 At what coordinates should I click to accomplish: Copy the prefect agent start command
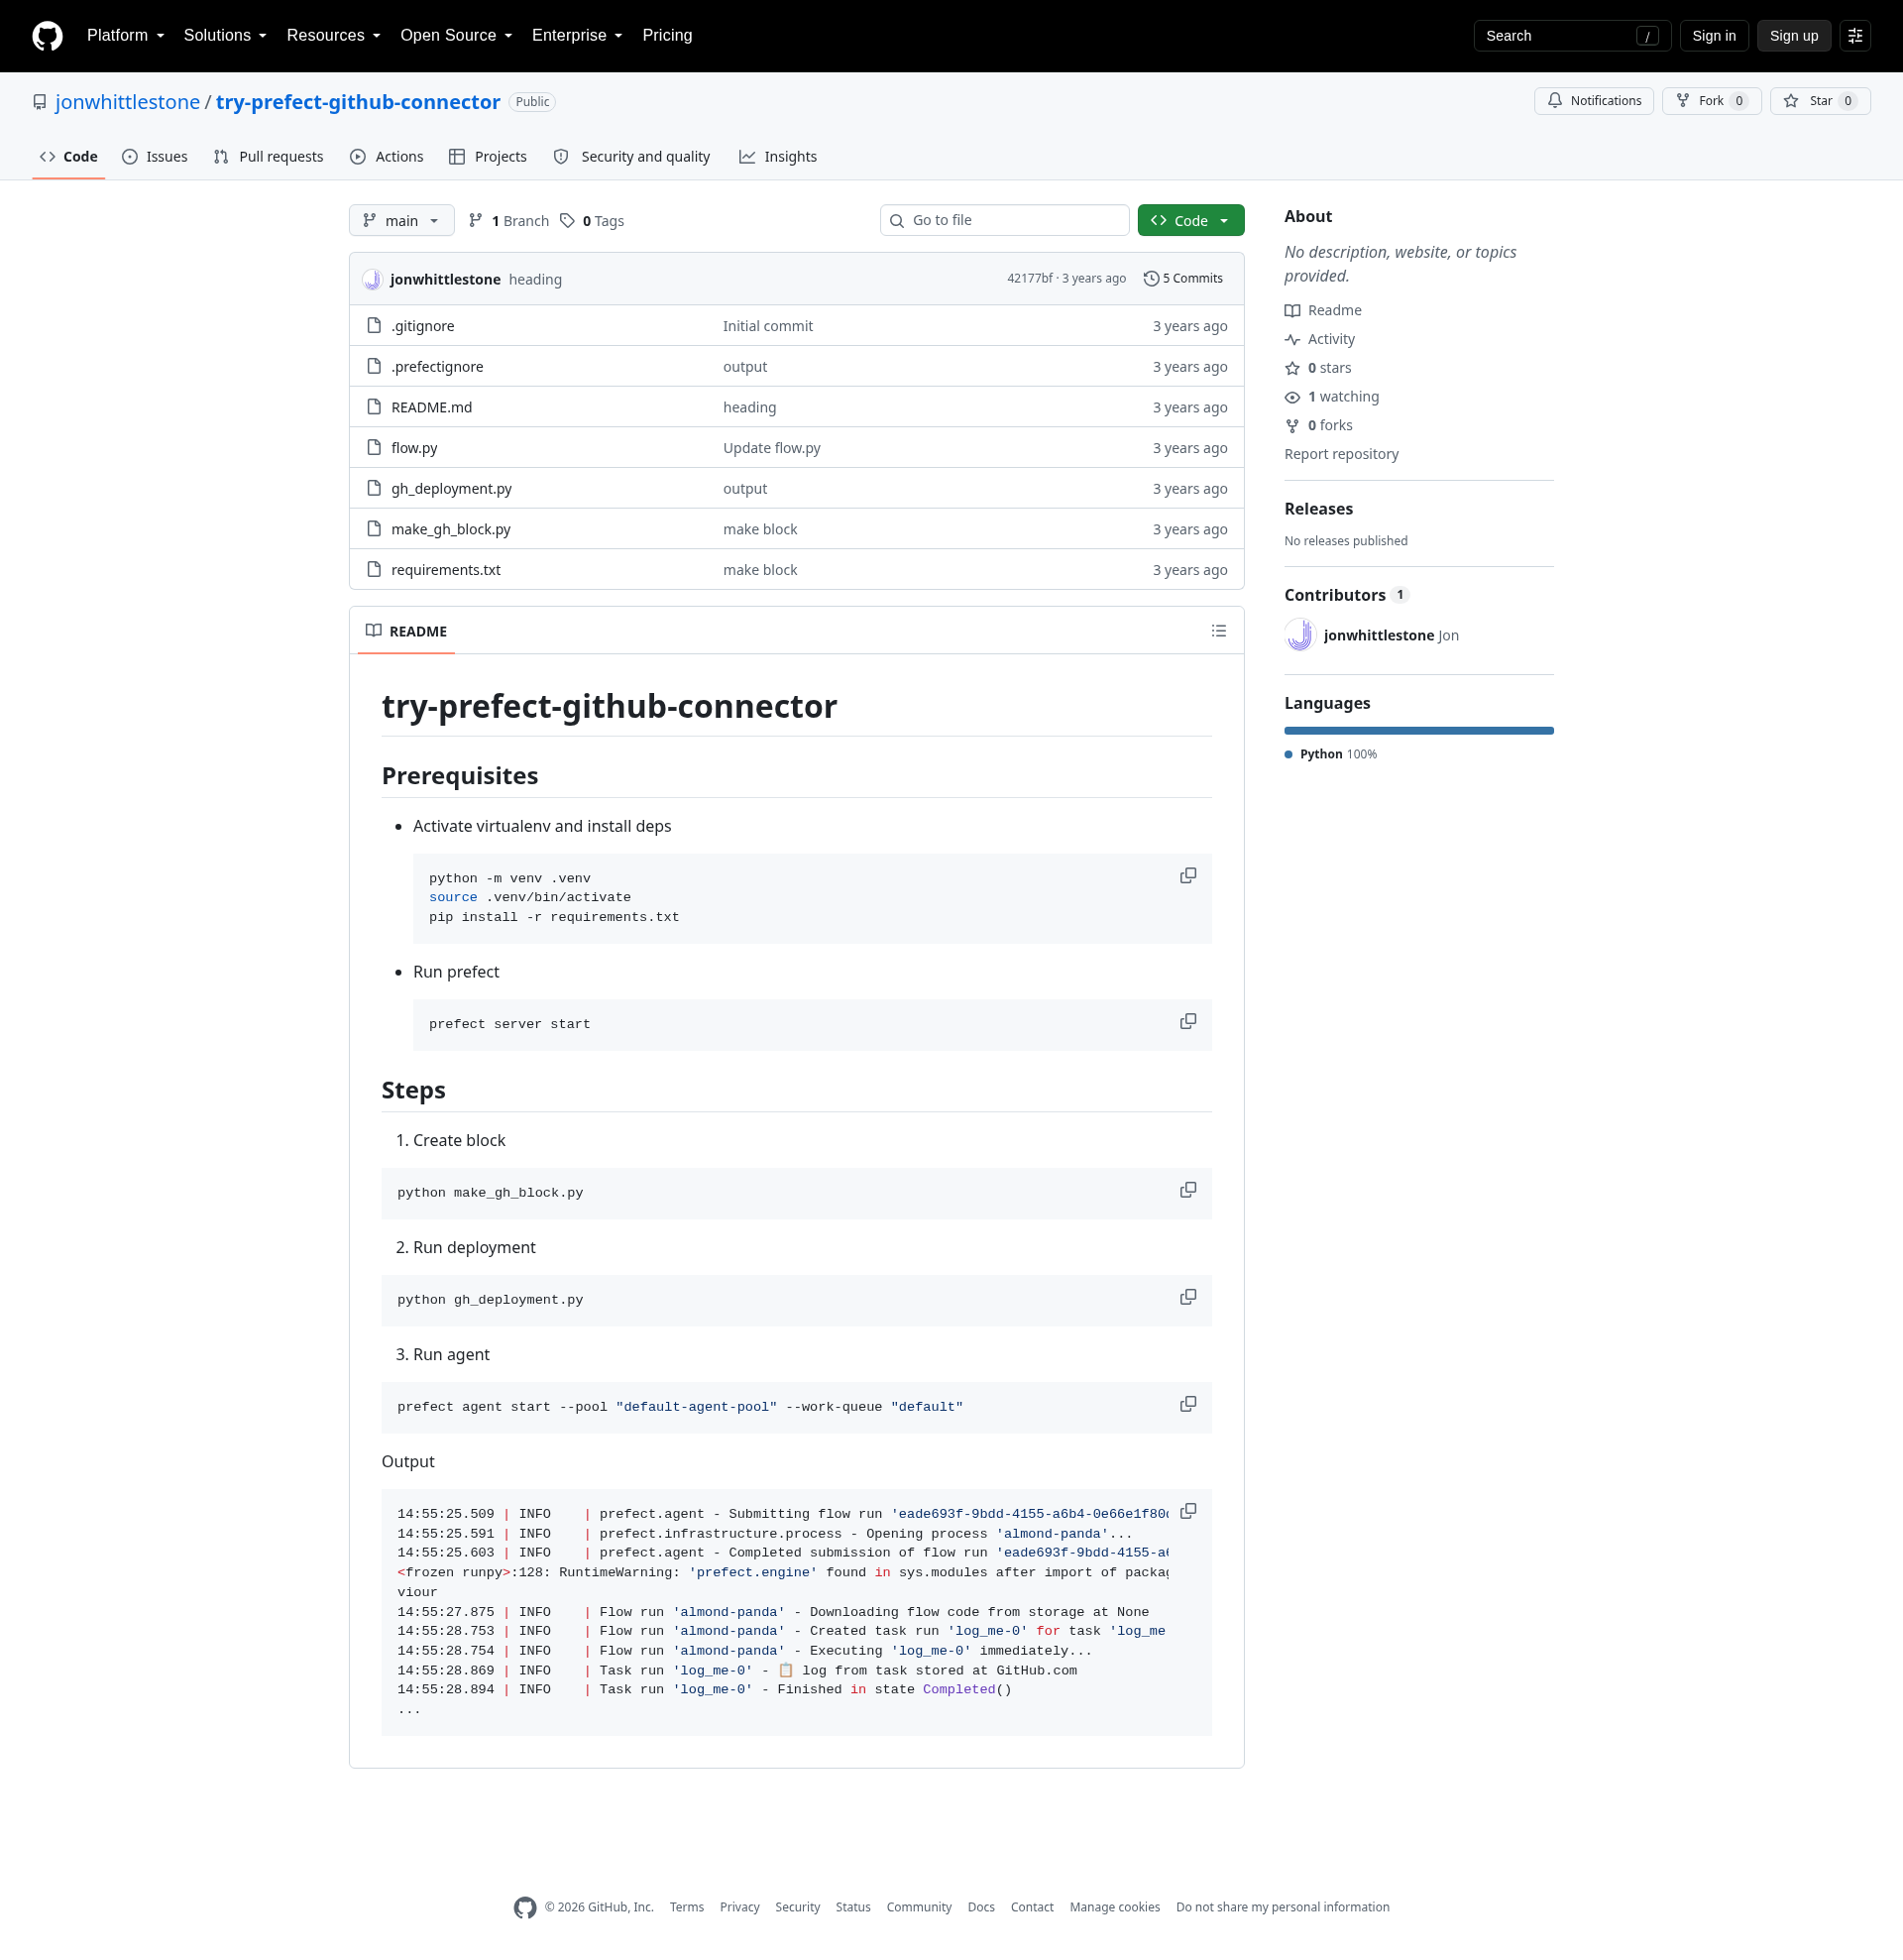(x=1188, y=1403)
